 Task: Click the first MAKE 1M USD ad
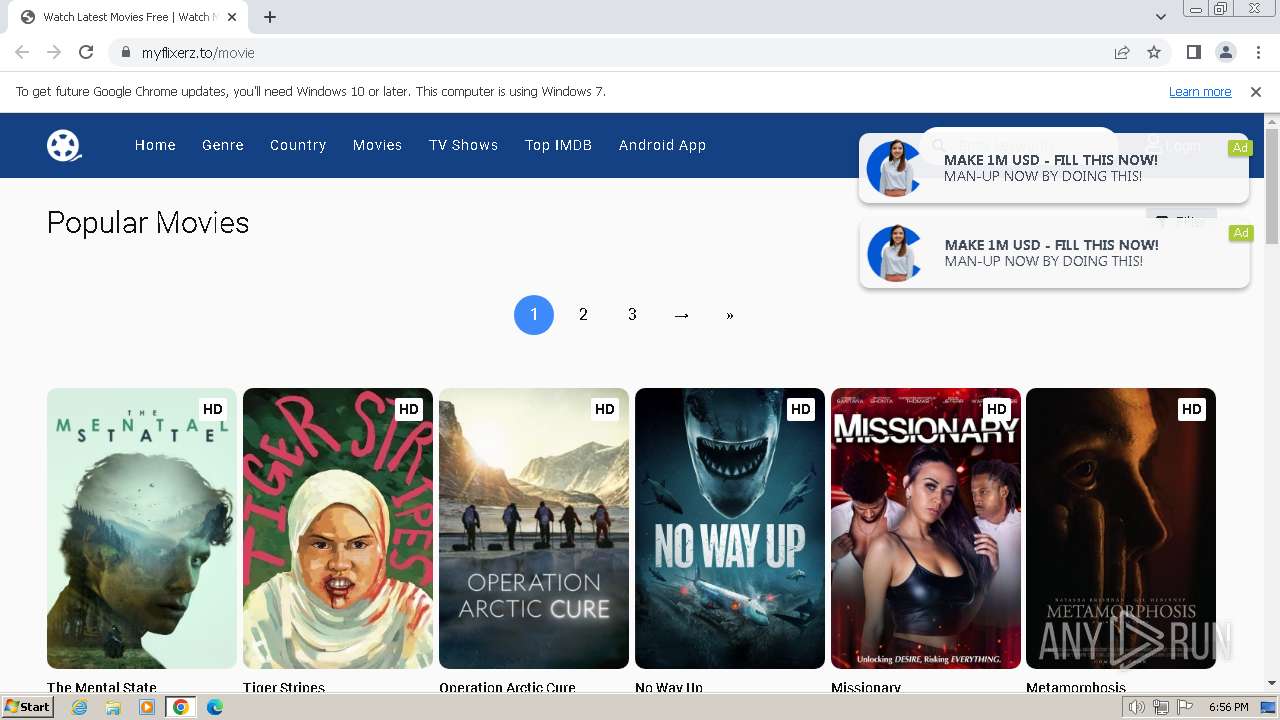1054,168
